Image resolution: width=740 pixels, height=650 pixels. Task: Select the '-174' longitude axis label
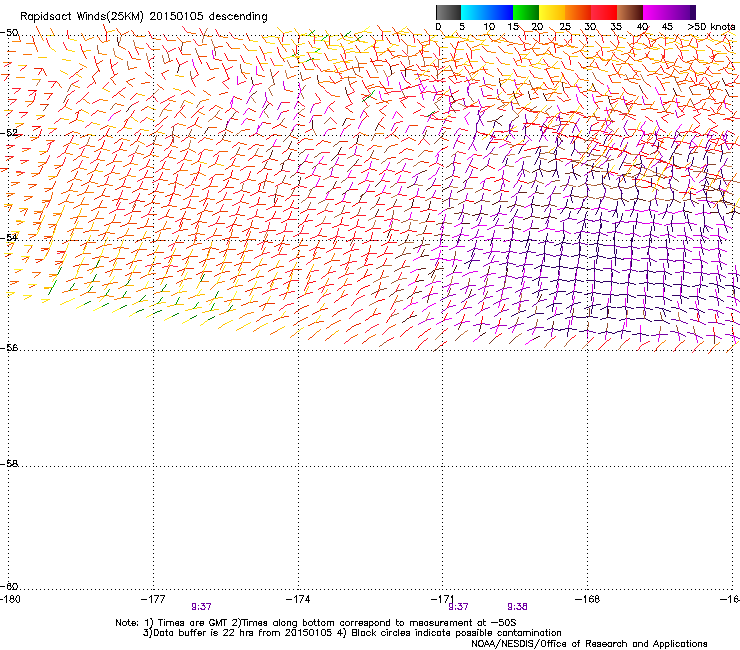[298, 599]
